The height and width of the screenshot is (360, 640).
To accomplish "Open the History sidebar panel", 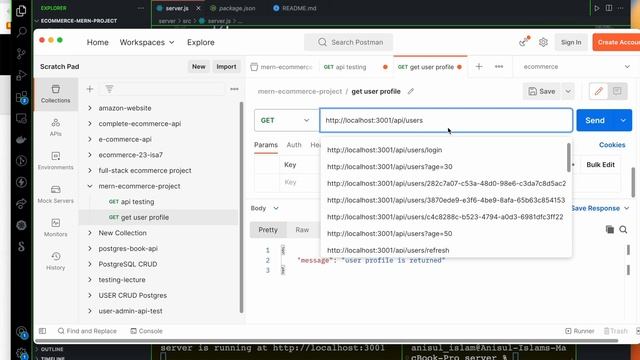I will [x=56, y=261].
